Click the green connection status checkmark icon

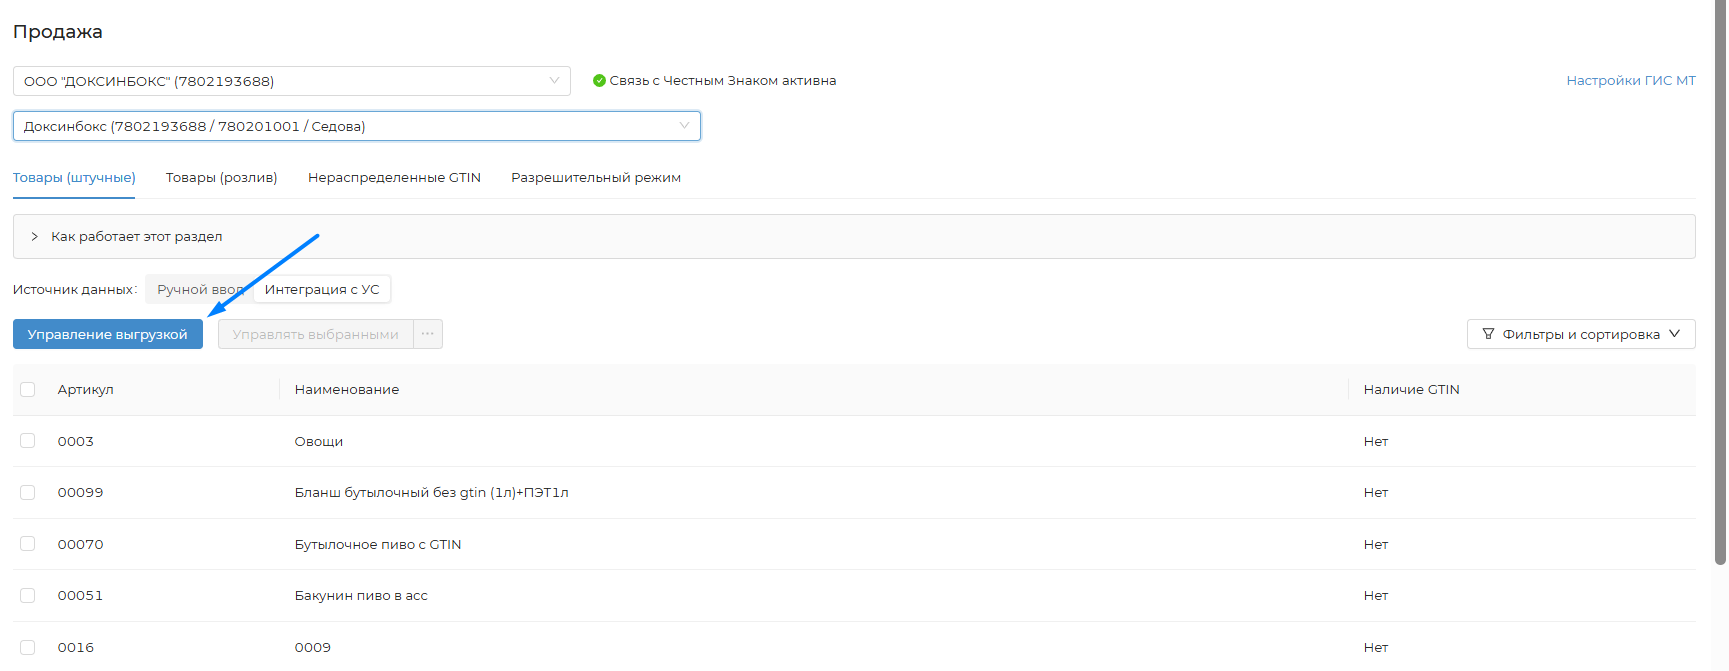[x=599, y=81]
